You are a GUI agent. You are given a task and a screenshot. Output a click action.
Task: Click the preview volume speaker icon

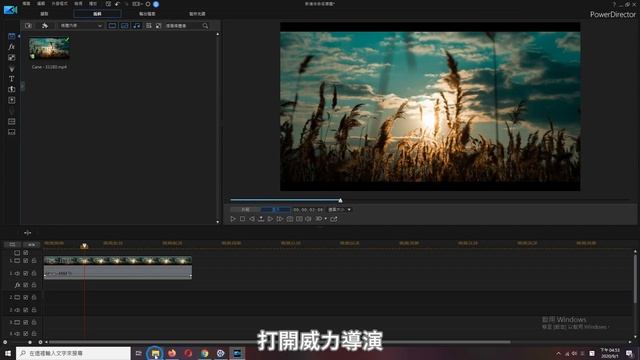tap(309, 219)
